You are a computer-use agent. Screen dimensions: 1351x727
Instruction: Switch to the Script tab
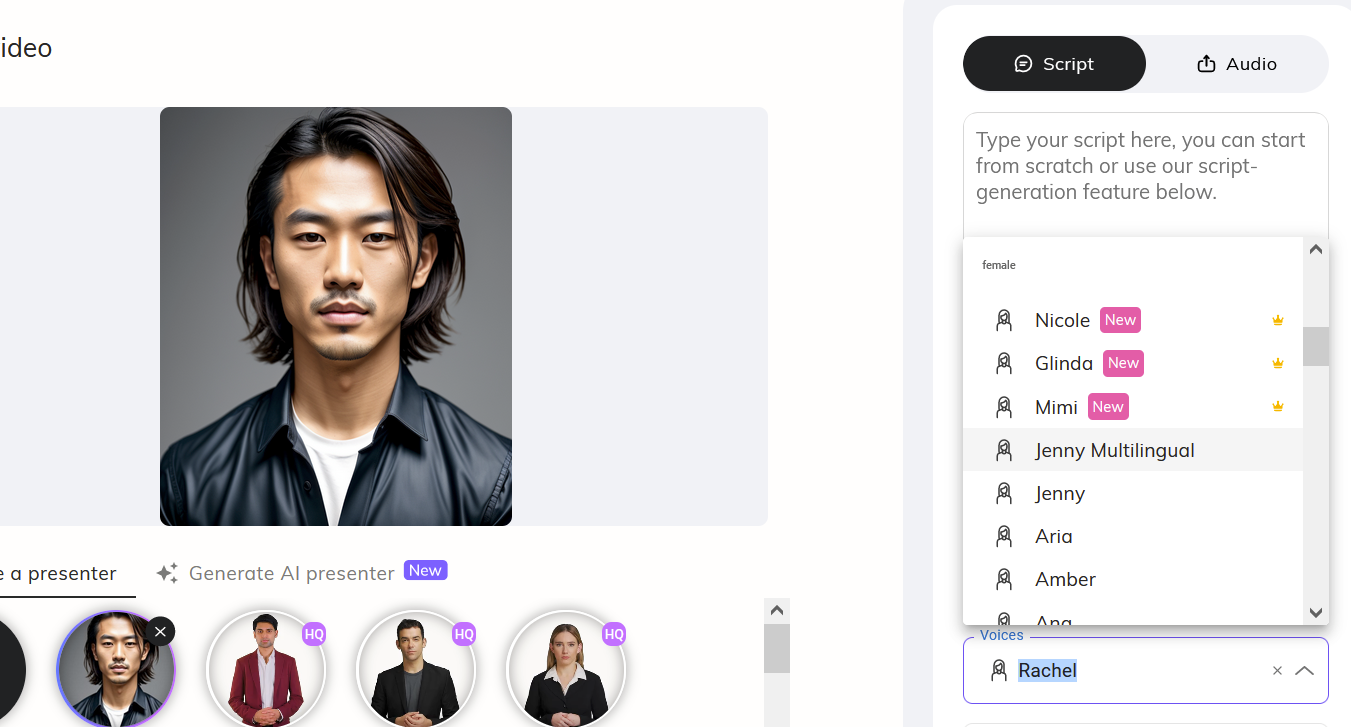[x=1054, y=64]
